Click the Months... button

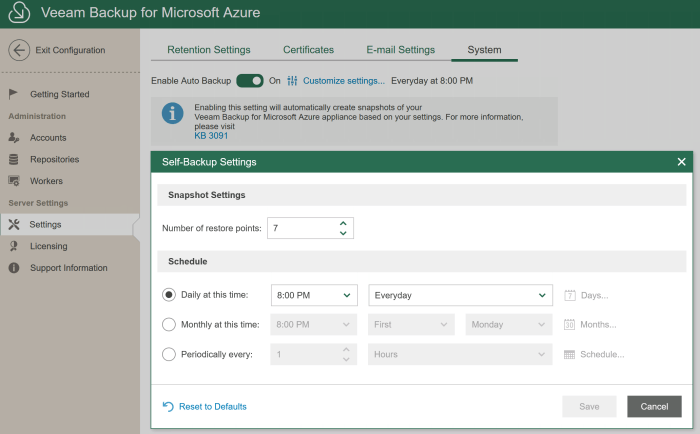click(590, 325)
